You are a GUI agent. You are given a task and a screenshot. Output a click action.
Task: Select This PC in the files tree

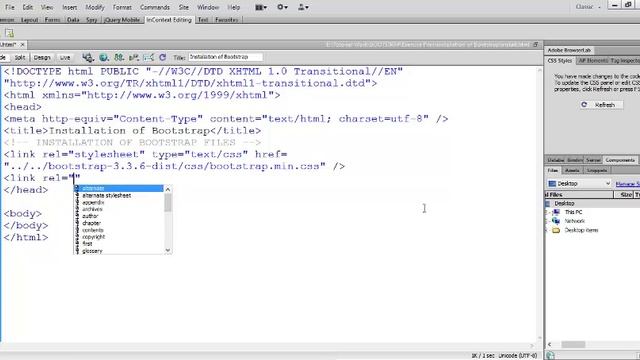click(x=573, y=212)
